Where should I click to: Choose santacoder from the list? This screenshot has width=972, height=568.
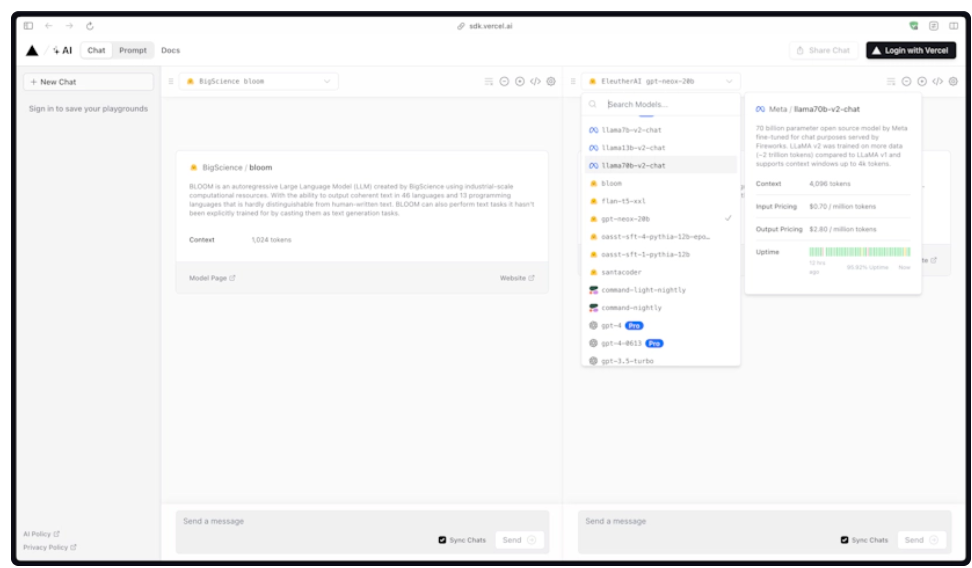(661, 272)
